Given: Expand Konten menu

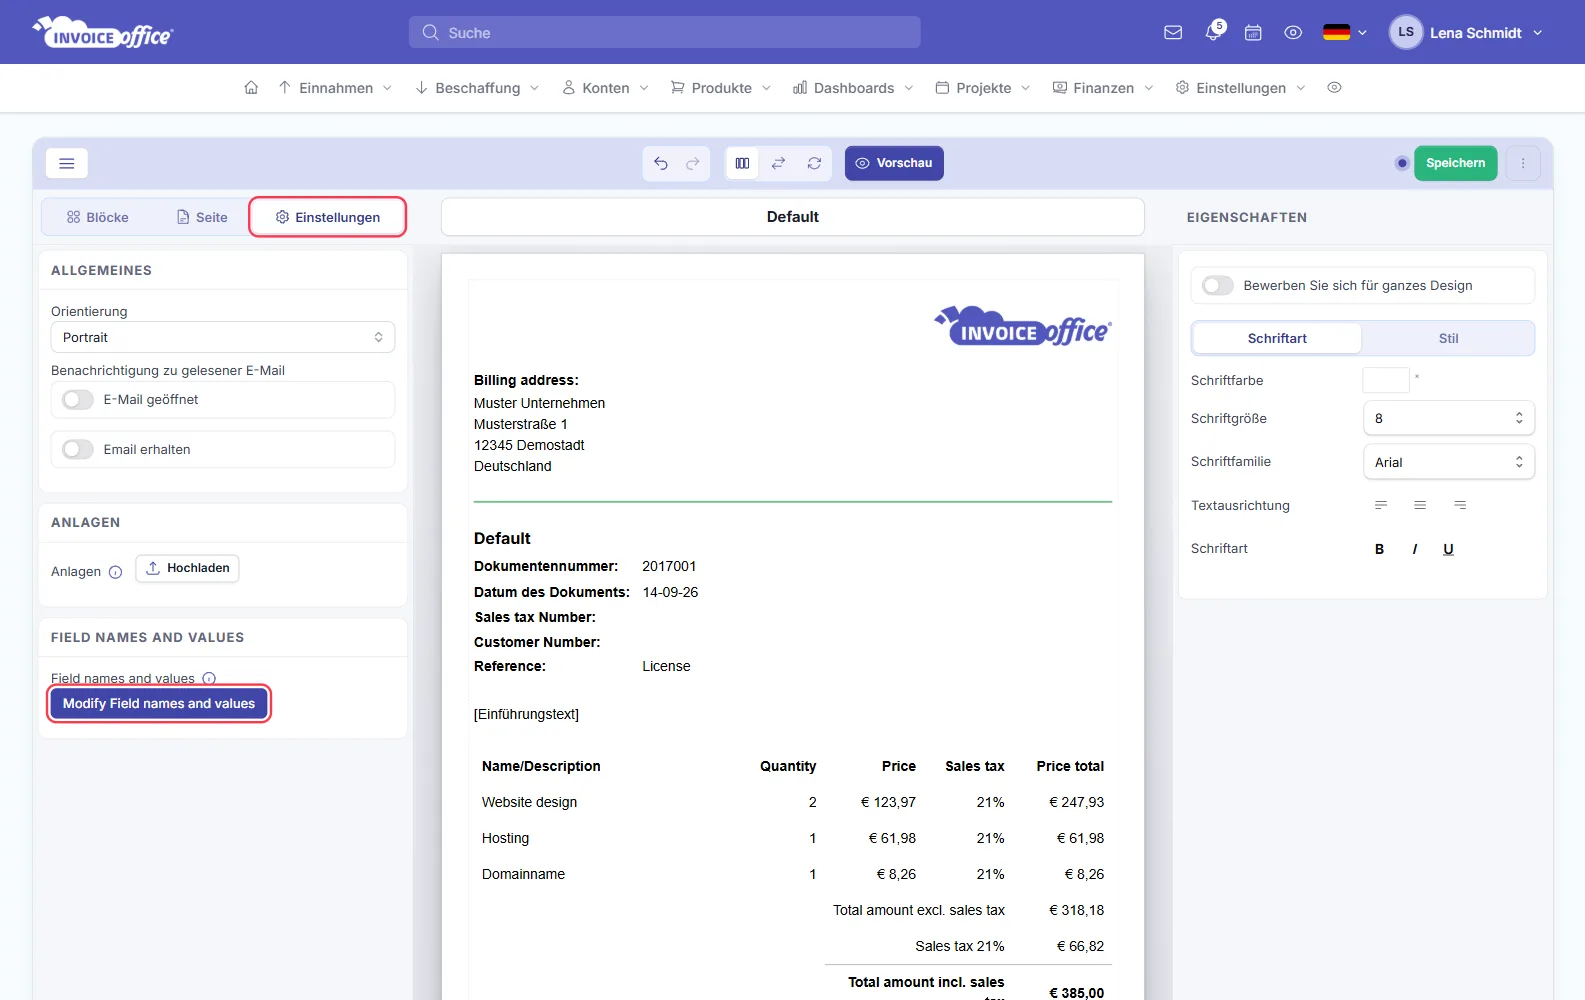Looking at the screenshot, I should click(x=605, y=88).
